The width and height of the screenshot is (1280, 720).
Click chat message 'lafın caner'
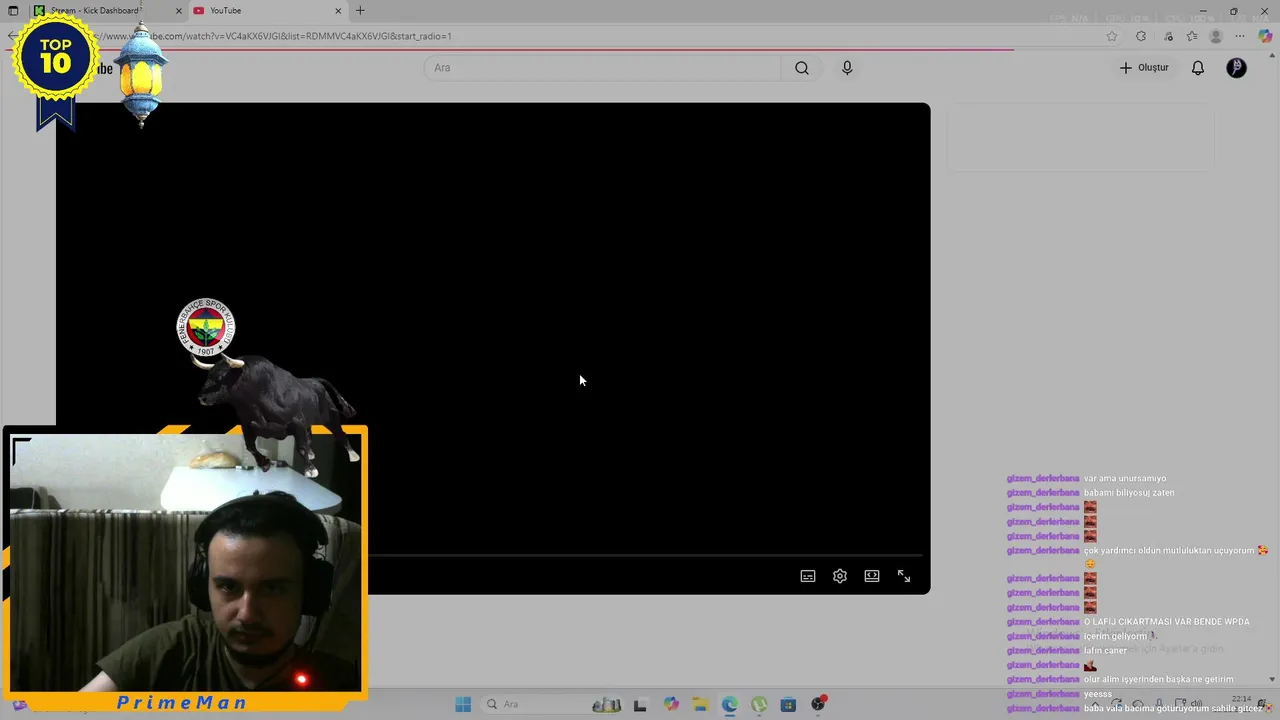coord(1105,651)
